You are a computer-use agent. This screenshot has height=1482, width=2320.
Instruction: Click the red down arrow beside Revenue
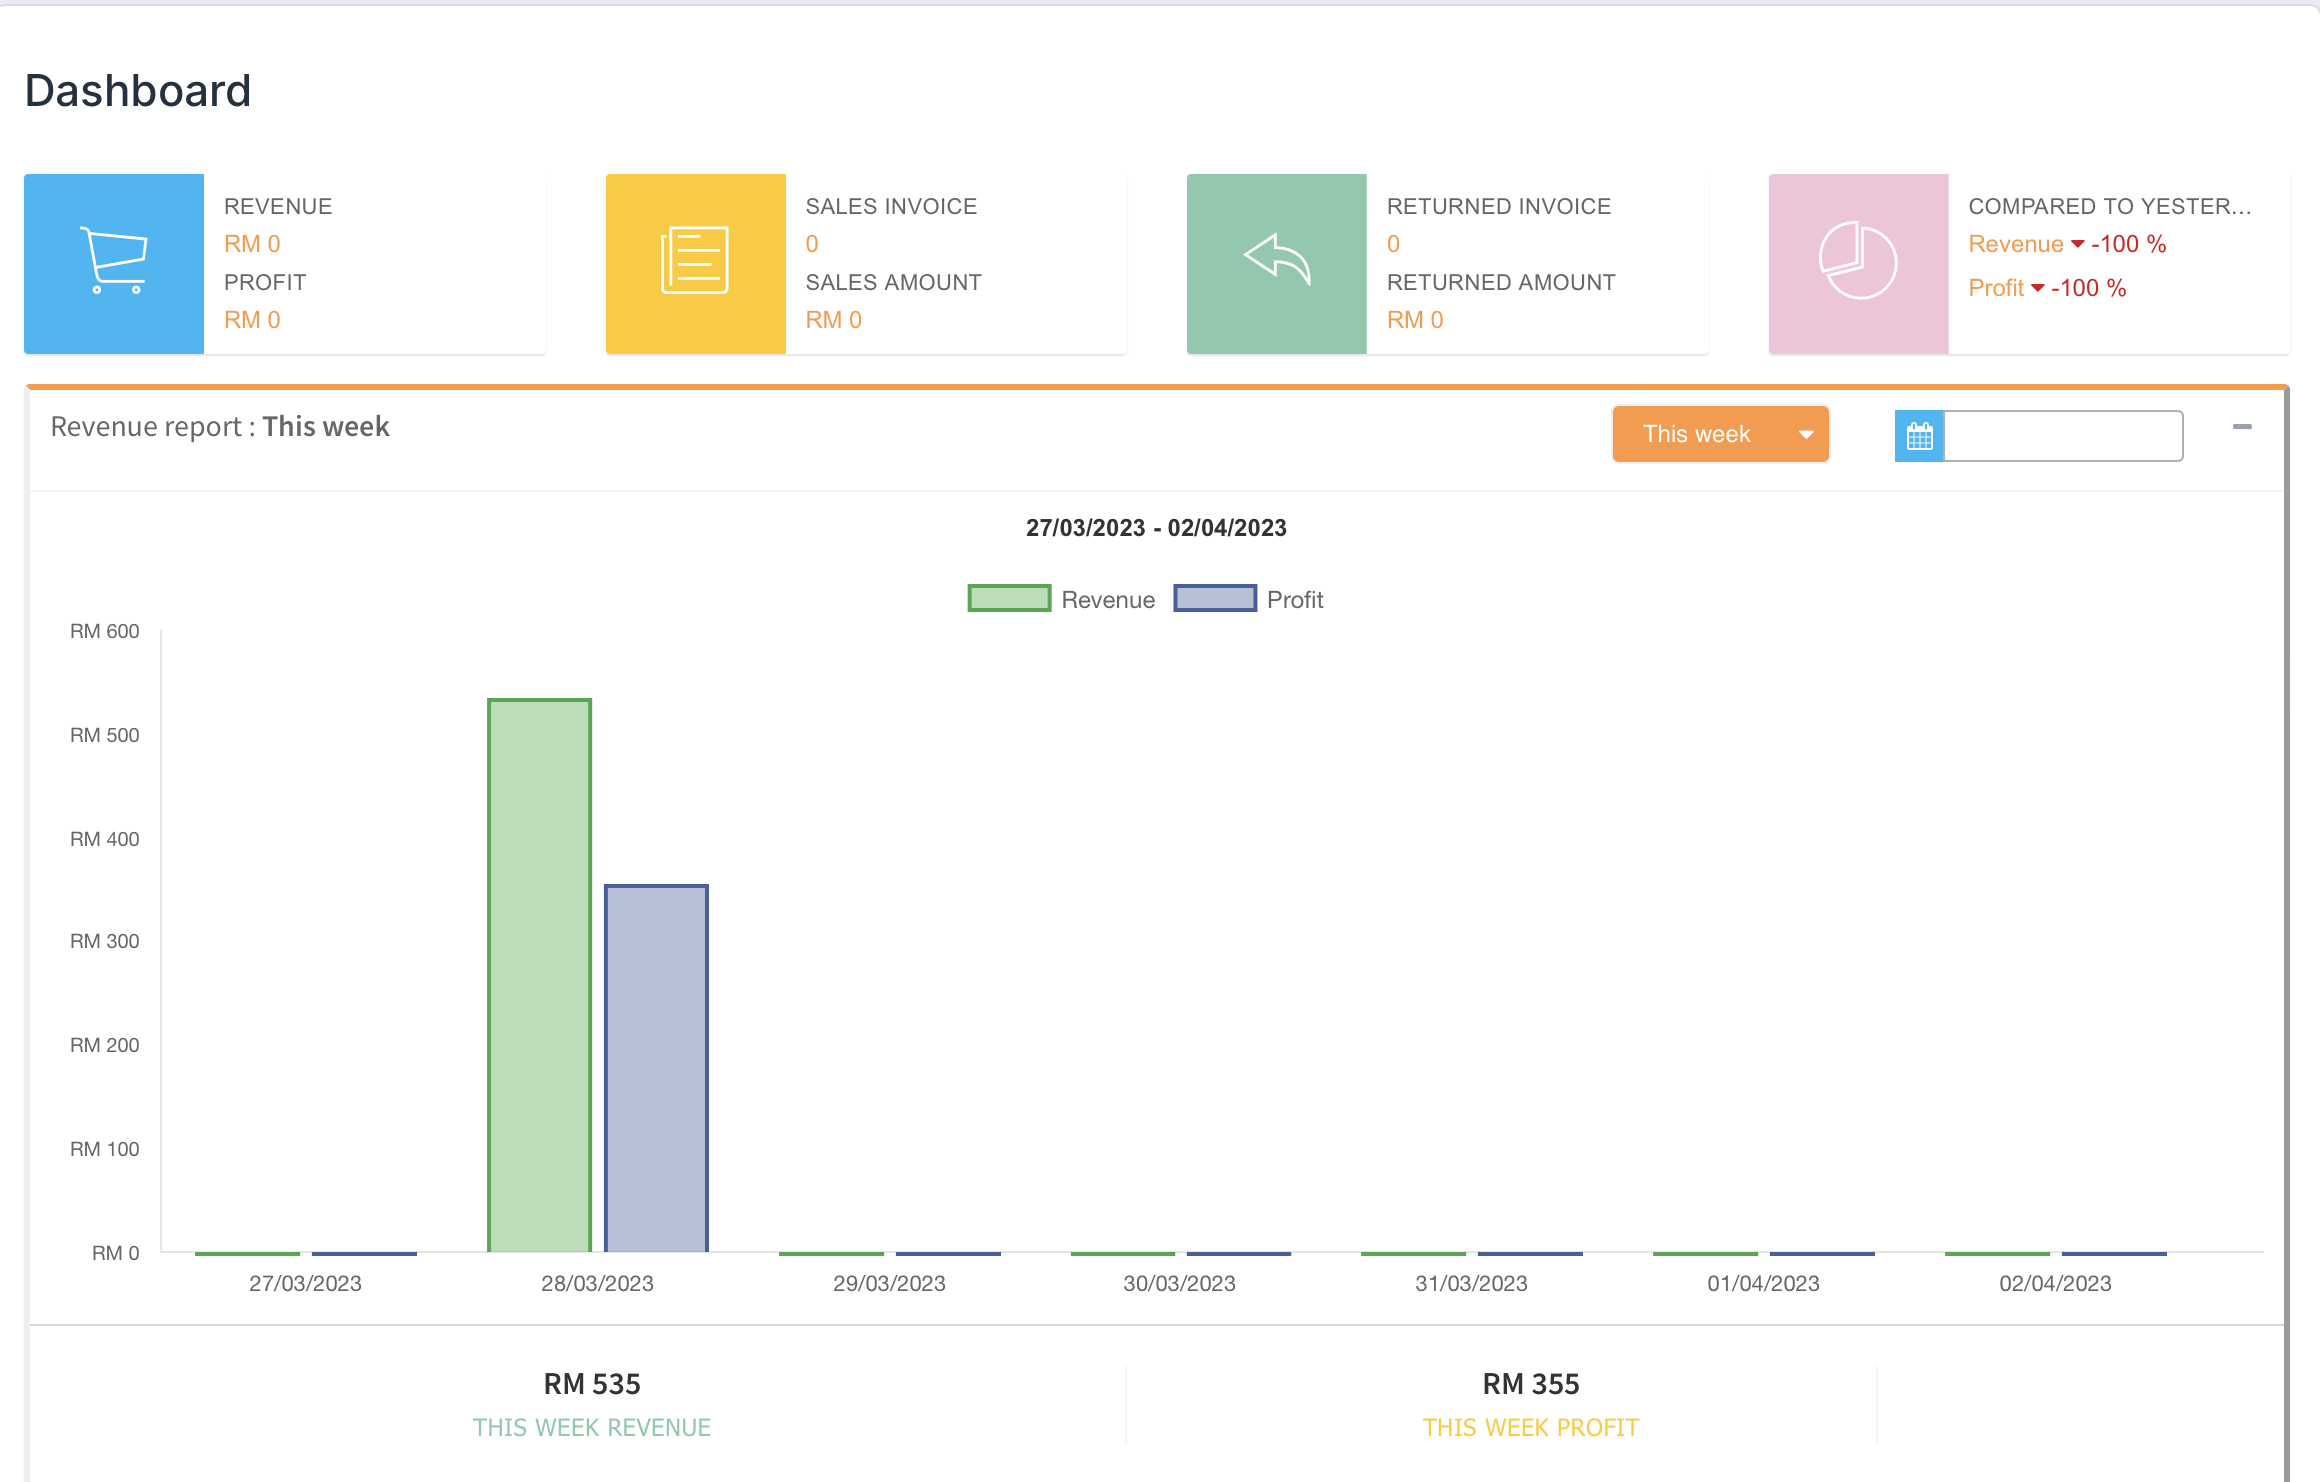[x=2077, y=245]
